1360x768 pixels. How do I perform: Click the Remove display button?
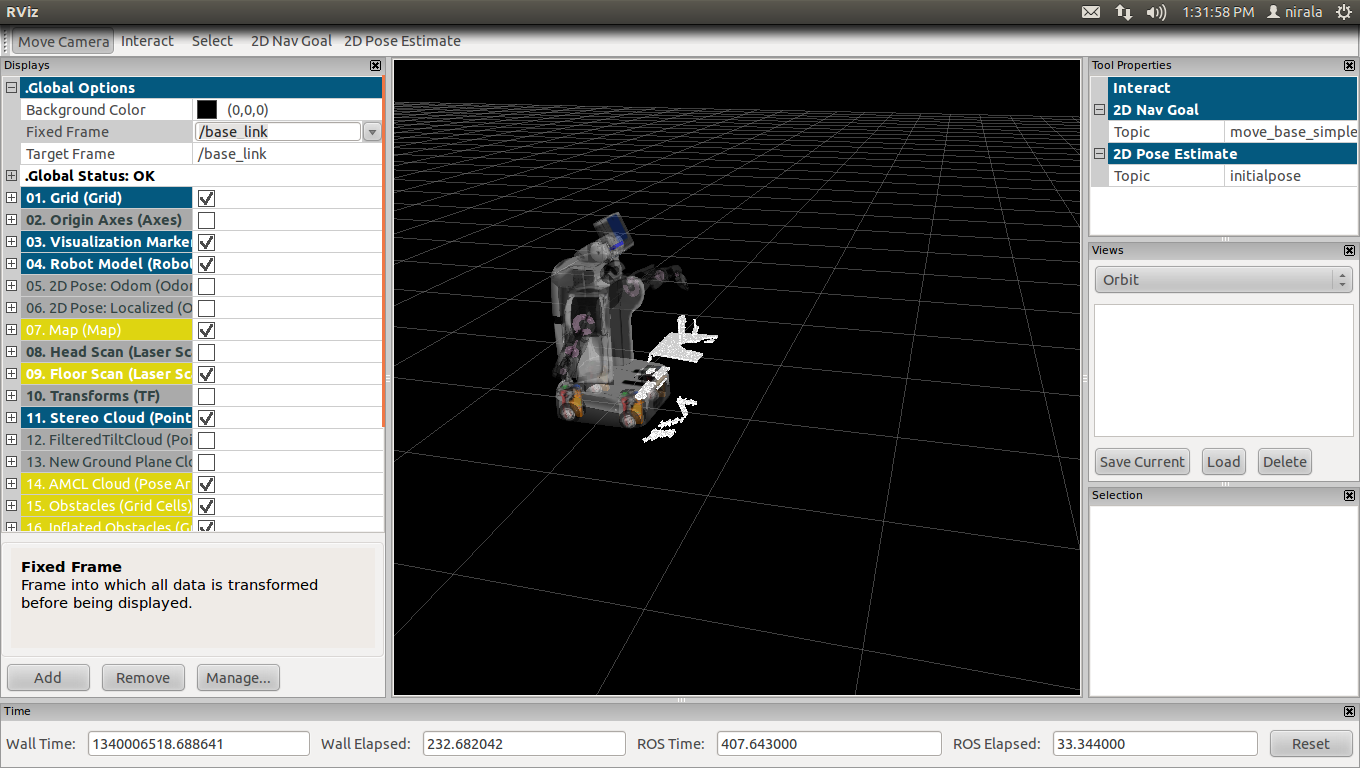[x=143, y=678]
